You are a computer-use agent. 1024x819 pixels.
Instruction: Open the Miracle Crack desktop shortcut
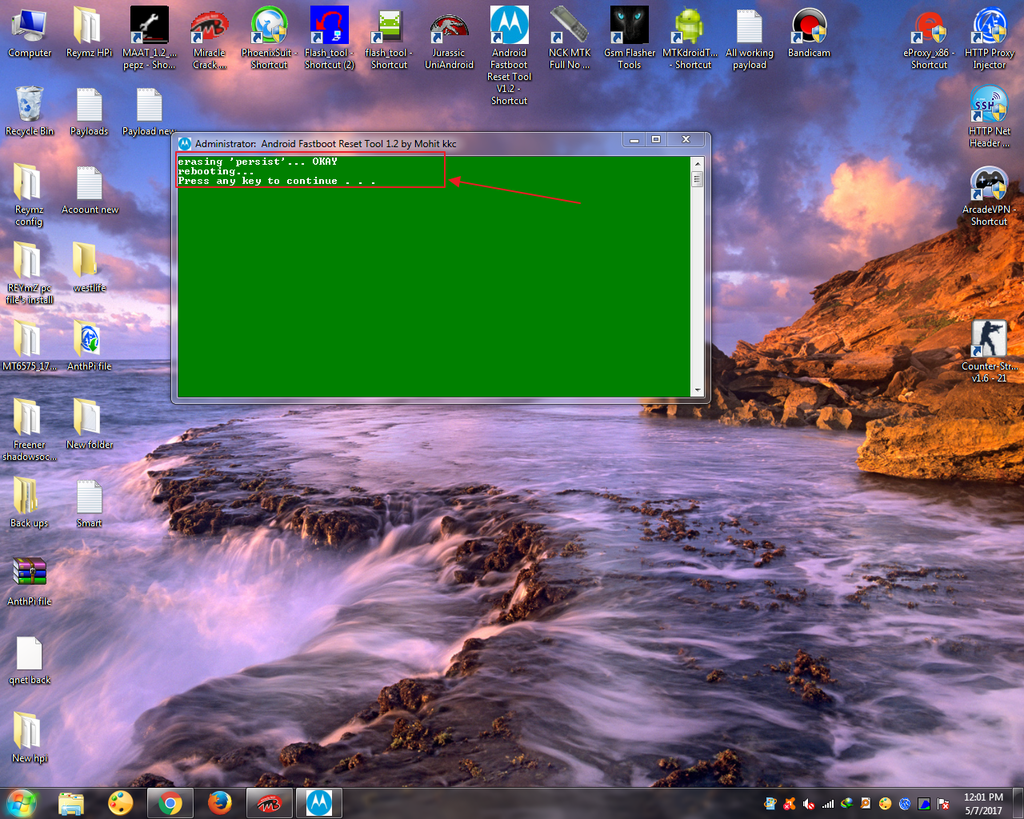tap(209, 26)
